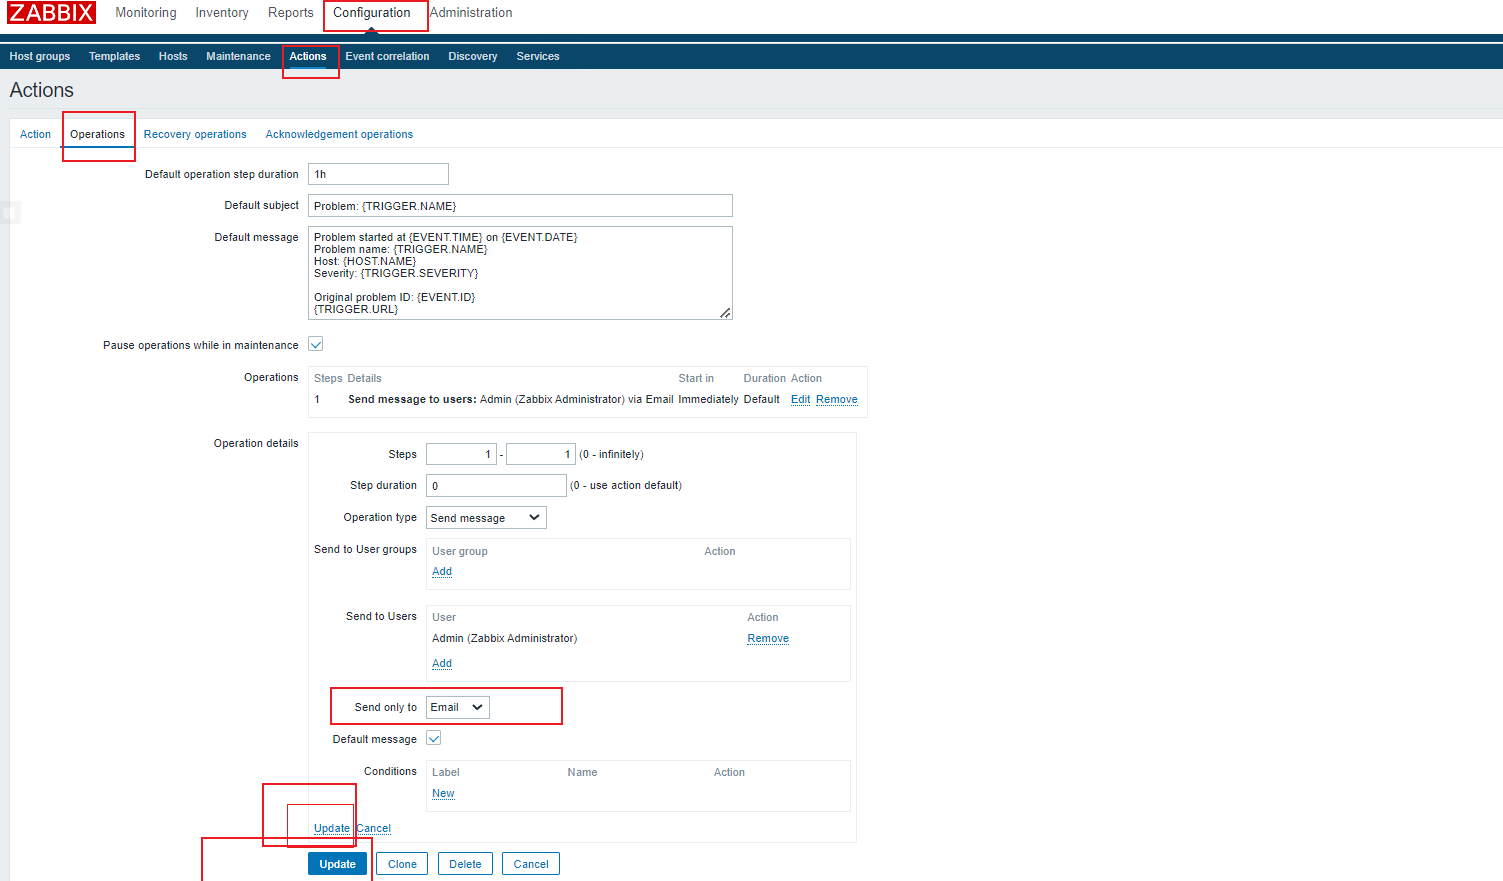Switch to the Operations tab
Viewport: 1503px width, 881px height.
coord(98,134)
